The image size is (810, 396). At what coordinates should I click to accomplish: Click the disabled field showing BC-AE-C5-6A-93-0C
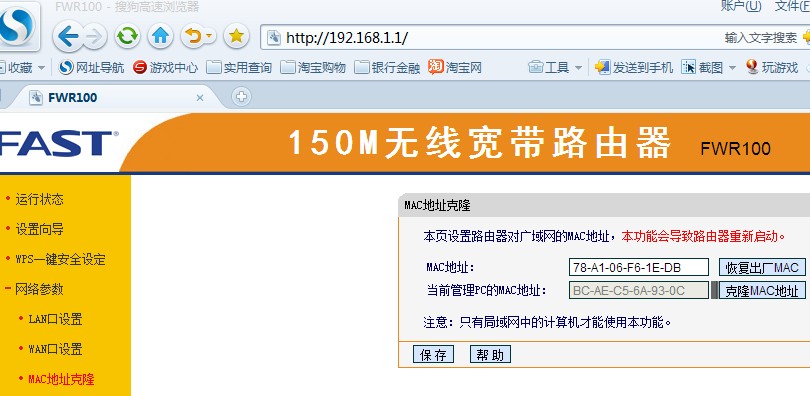638,291
